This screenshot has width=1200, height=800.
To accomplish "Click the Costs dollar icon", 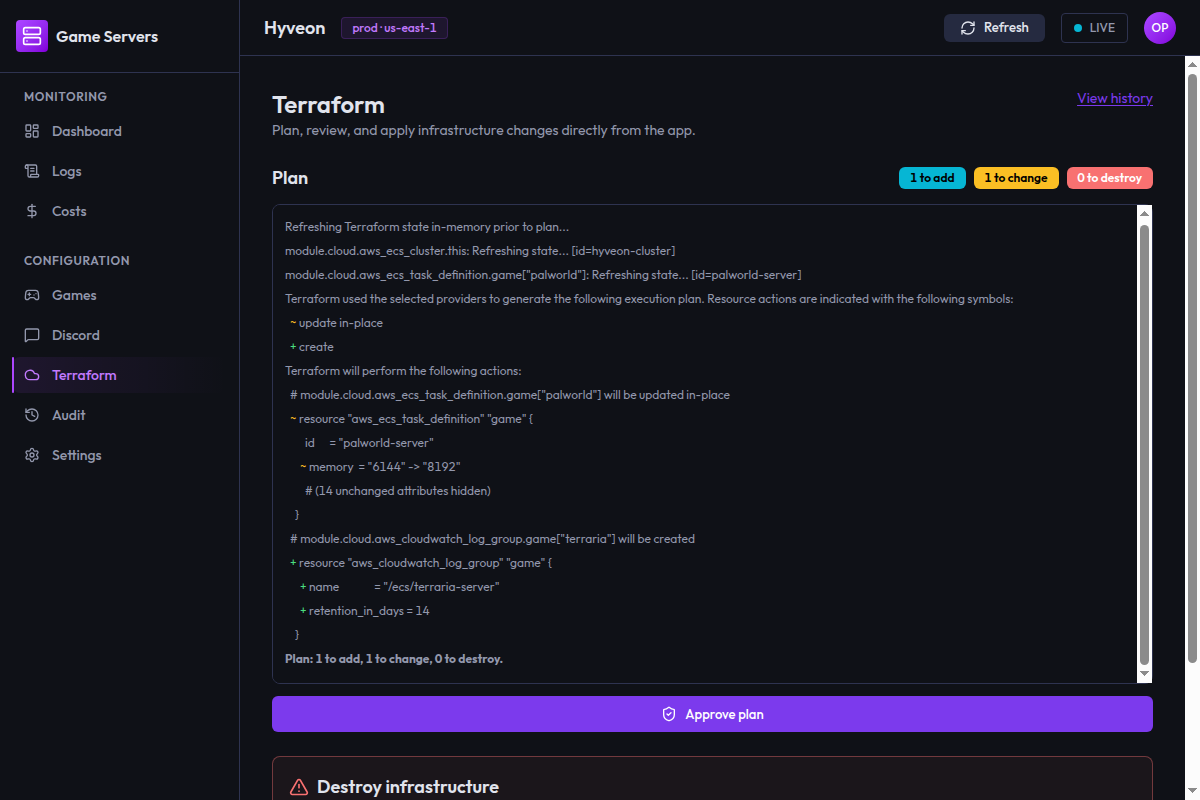I will [x=32, y=211].
